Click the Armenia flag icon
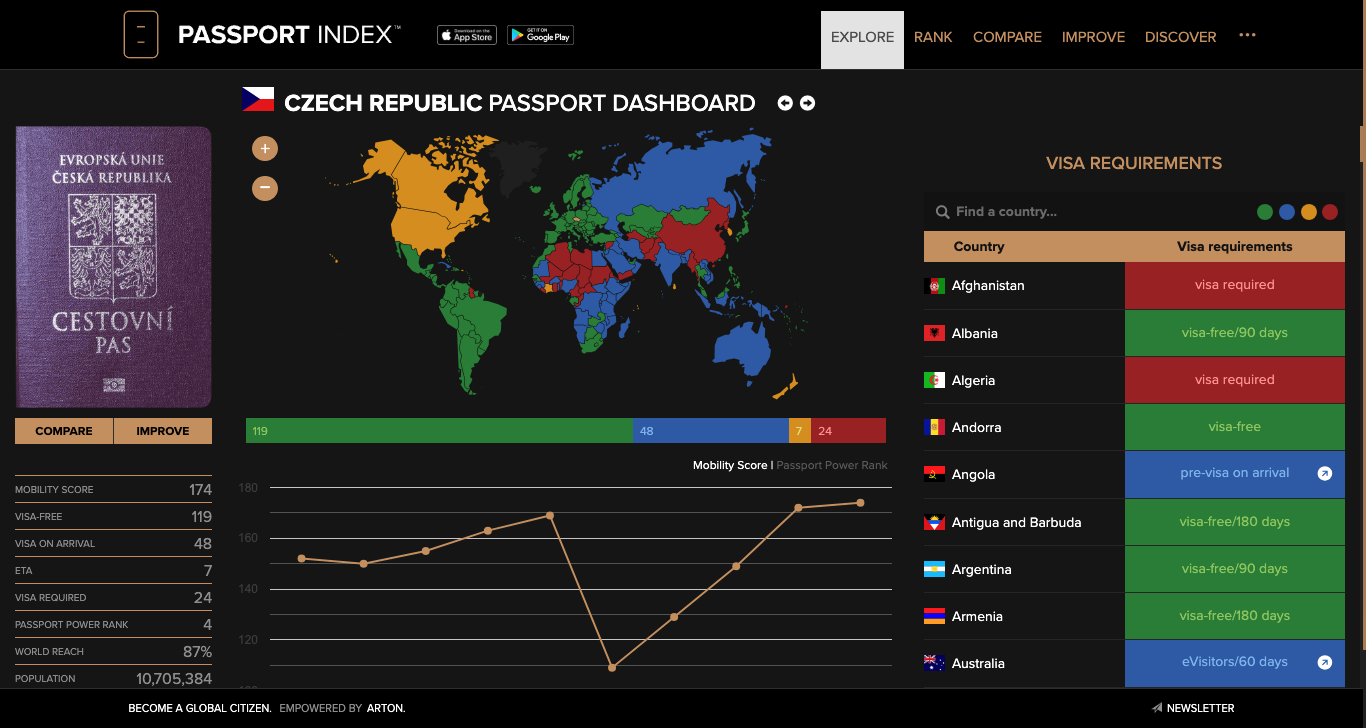This screenshot has height=728, width=1366. pyautogui.click(x=935, y=616)
